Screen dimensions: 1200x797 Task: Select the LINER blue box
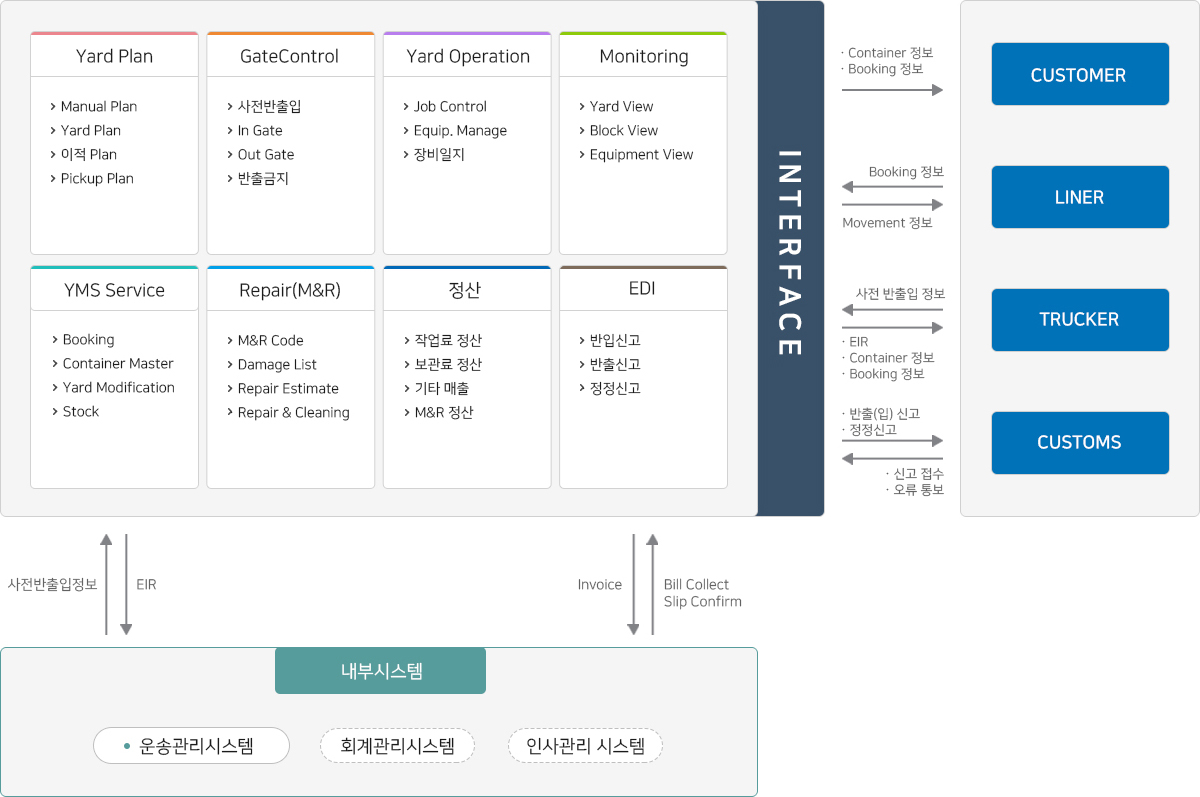coord(1079,197)
